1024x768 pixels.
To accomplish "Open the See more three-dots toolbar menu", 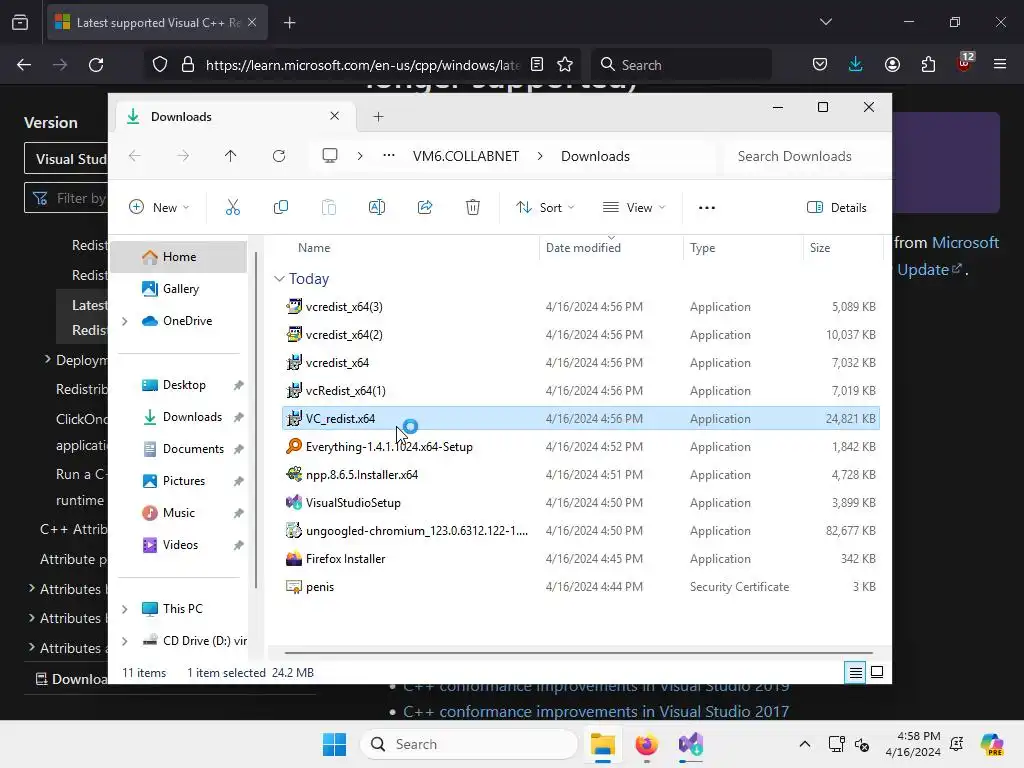I will [x=707, y=208].
